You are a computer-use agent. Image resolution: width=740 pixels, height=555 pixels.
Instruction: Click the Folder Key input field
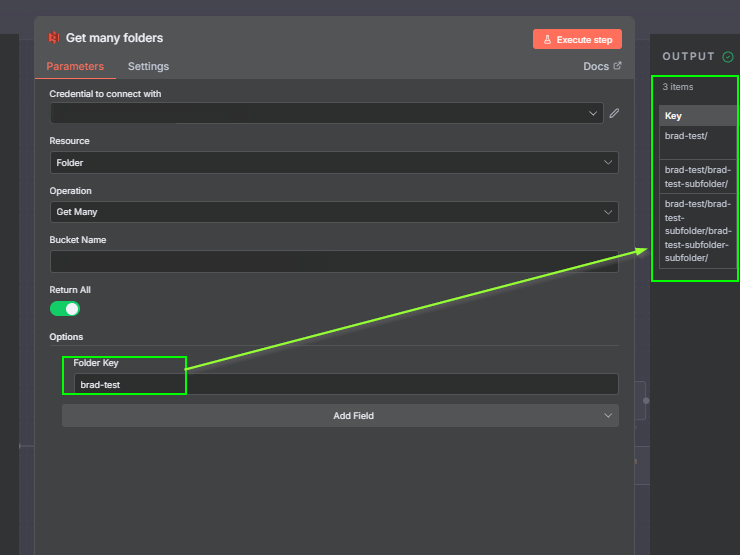(345, 384)
